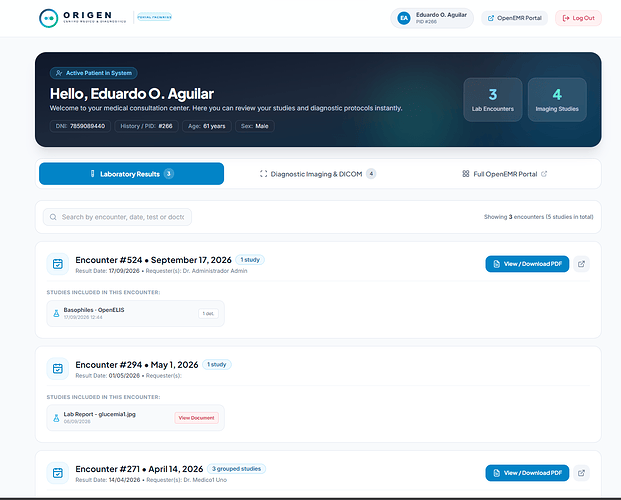
Task: Click the History / PID #266 chip
Action: tap(146, 126)
